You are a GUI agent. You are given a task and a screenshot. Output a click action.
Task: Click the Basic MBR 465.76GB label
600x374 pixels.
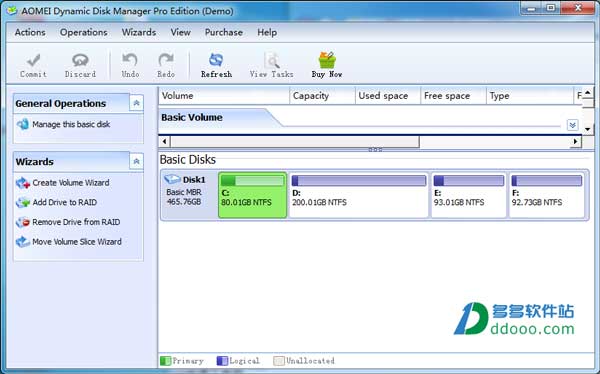184,197
